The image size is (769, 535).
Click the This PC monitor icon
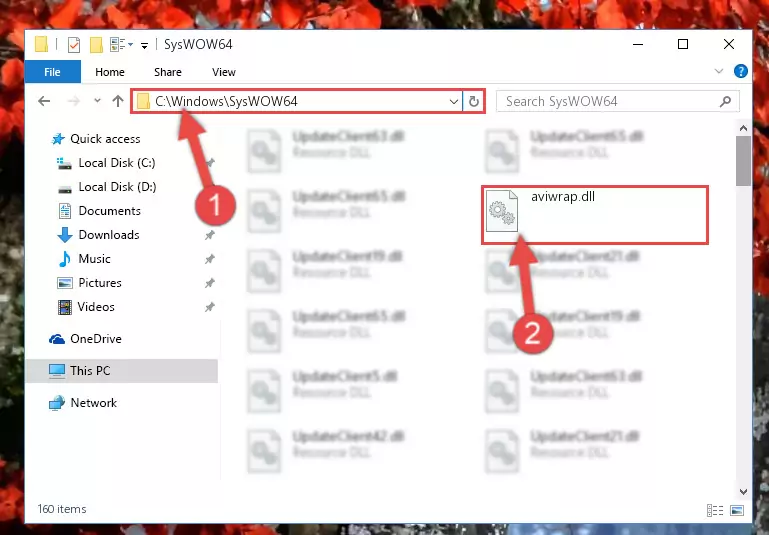57,371
